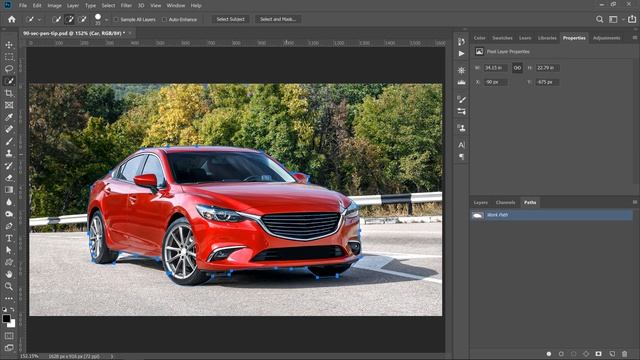Expand the Edit Toolbar three-dots button
Viewport: 640px width, 360px height.
pyautogui.click(x=9, y=298)
